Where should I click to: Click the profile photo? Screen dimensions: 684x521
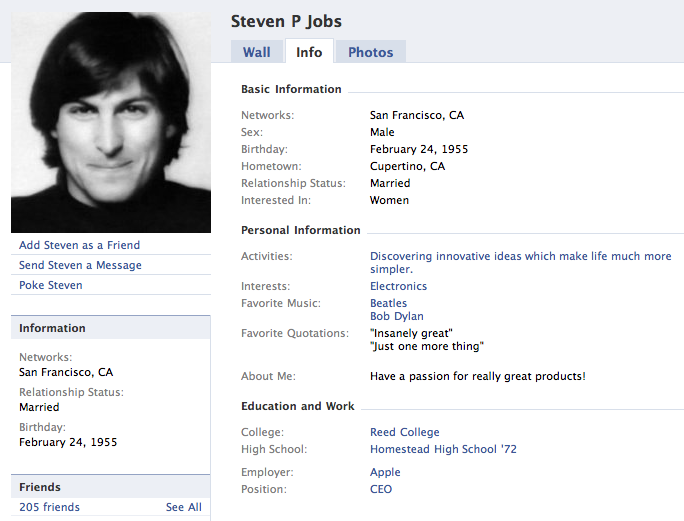pos(111,122)
